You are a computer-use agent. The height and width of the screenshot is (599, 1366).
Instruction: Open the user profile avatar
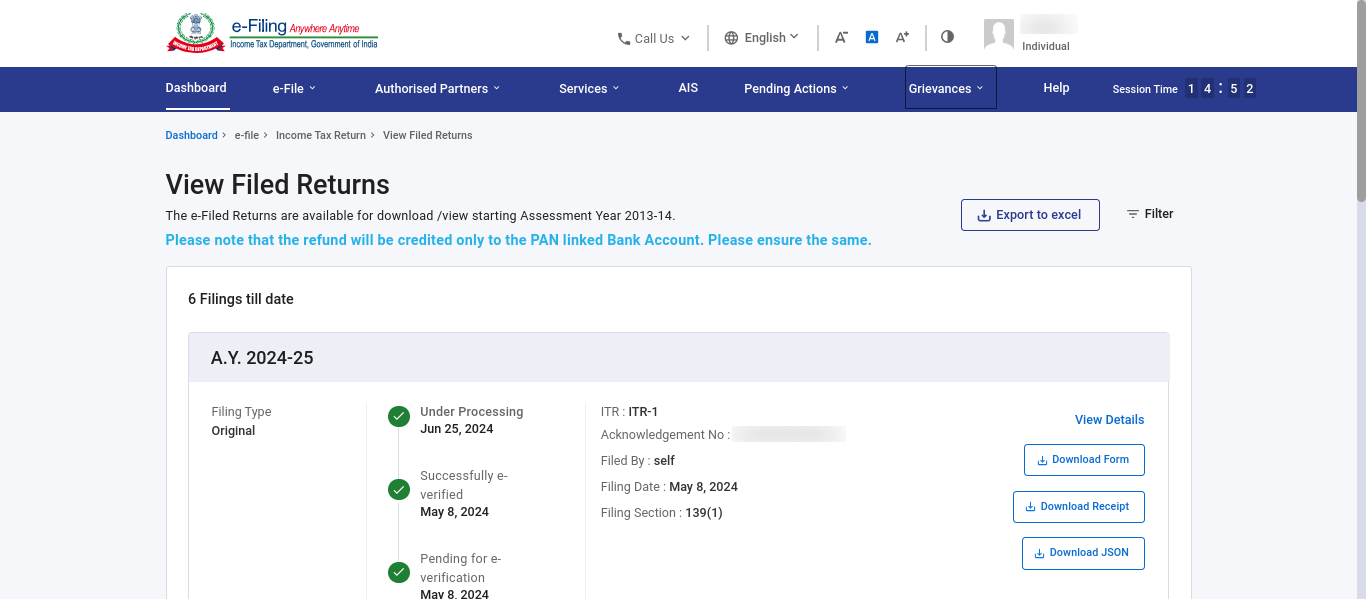pyautogui.click(x=999, y=34)
